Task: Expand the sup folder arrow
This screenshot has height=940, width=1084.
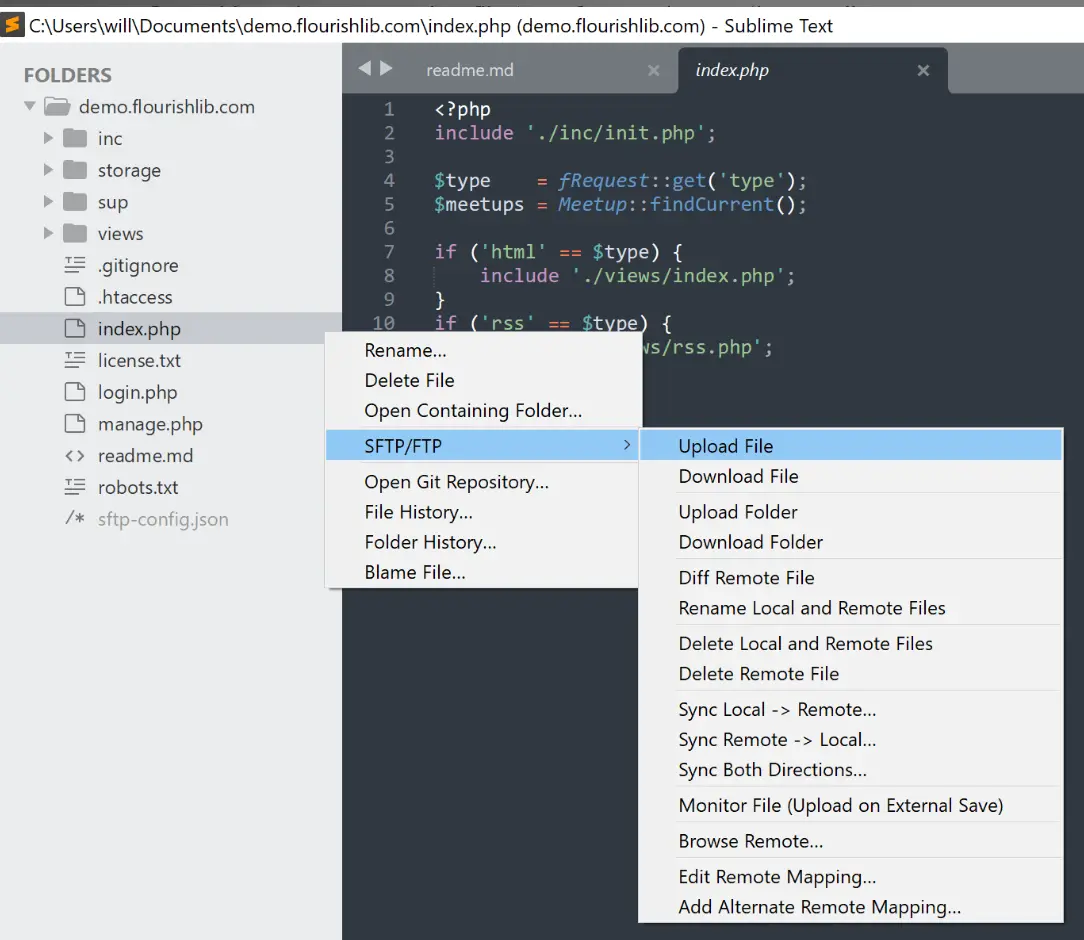Action: [48, 201]
